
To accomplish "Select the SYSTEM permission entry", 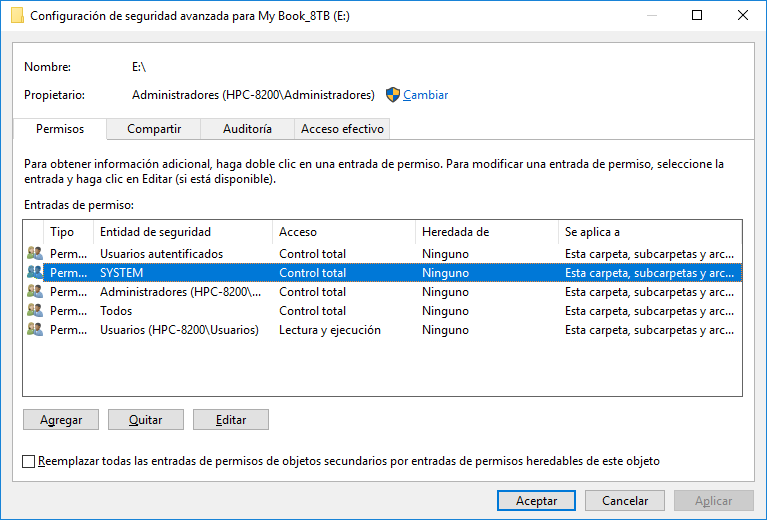I will 383,272.
